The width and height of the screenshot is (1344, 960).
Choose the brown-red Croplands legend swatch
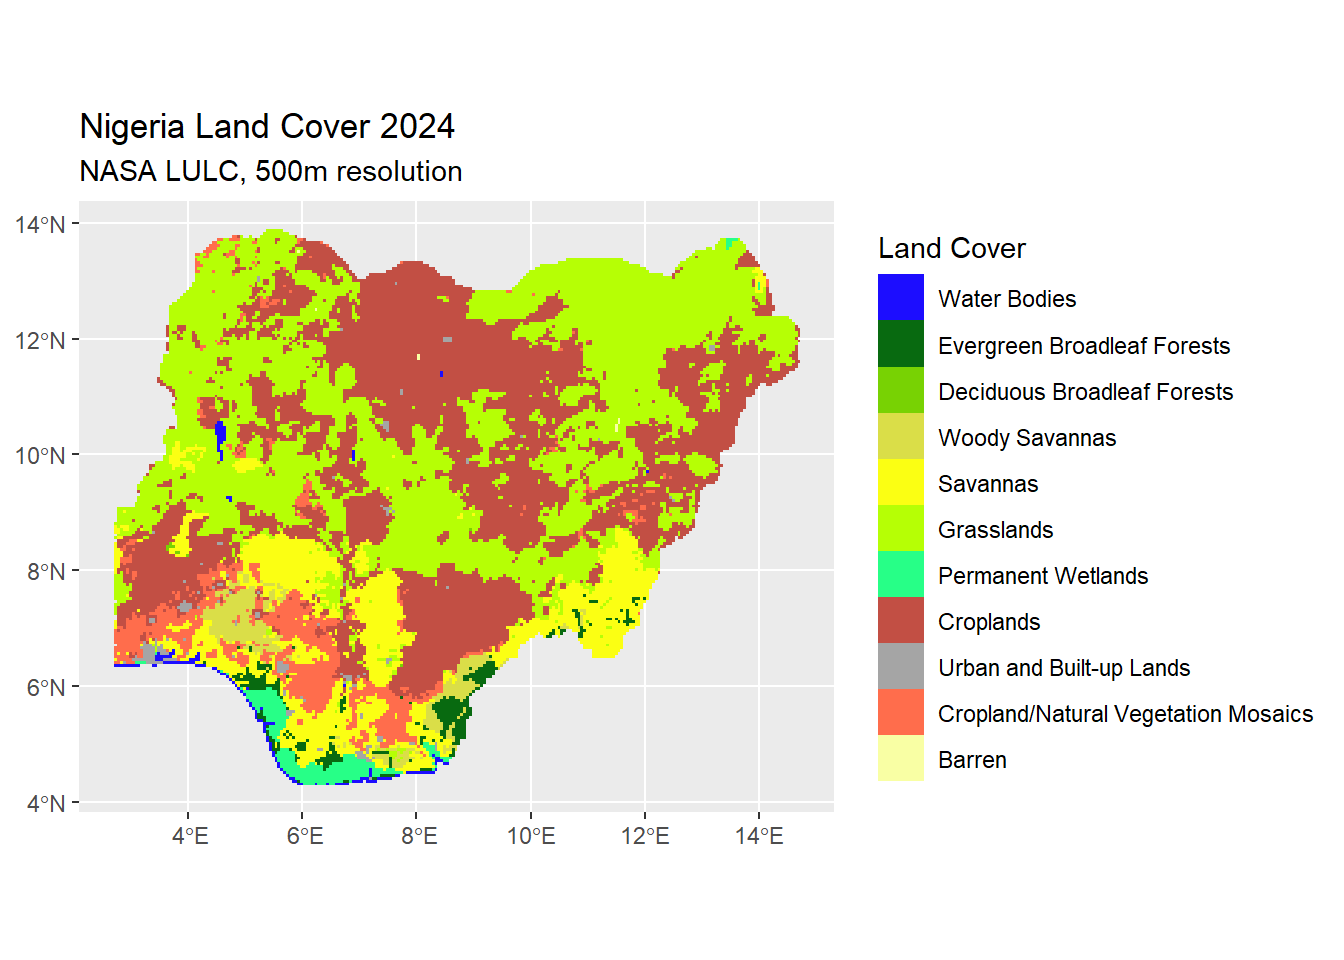point(900,620)
